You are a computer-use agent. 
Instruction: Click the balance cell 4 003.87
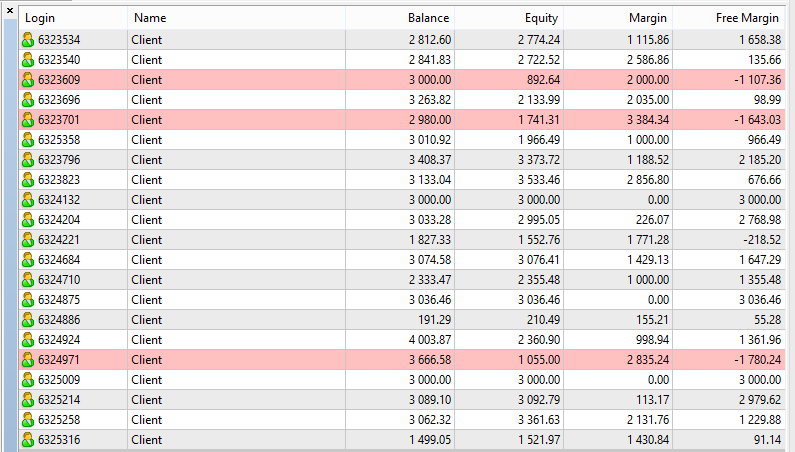(430, 340)
